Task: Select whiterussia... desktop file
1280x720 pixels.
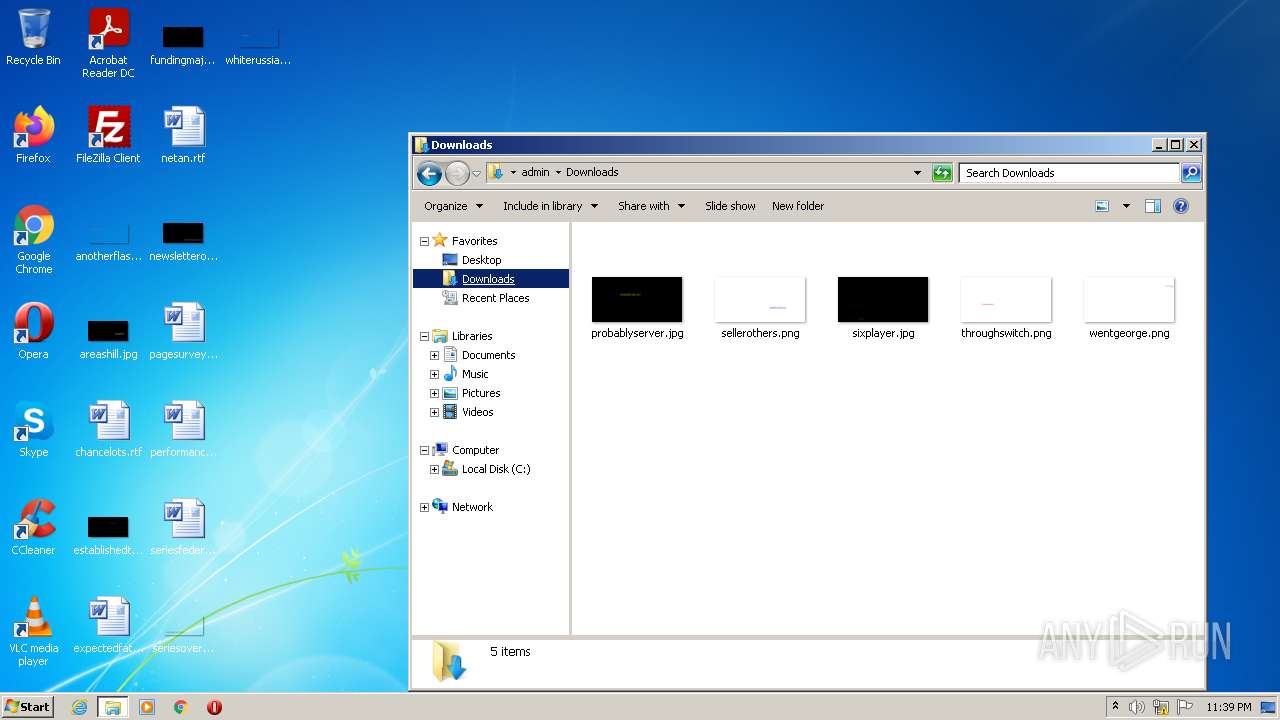Action: pyautogui.click(x=258, y=45)
